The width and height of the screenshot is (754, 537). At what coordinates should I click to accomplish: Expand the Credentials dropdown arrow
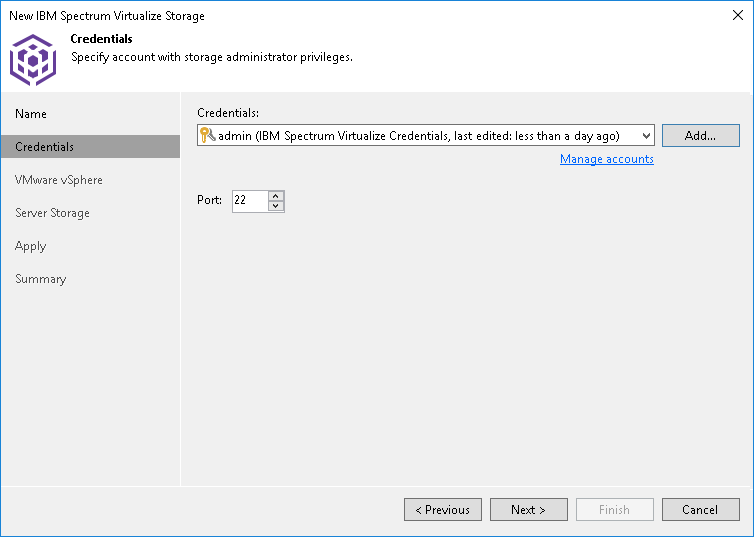(645, 136)
